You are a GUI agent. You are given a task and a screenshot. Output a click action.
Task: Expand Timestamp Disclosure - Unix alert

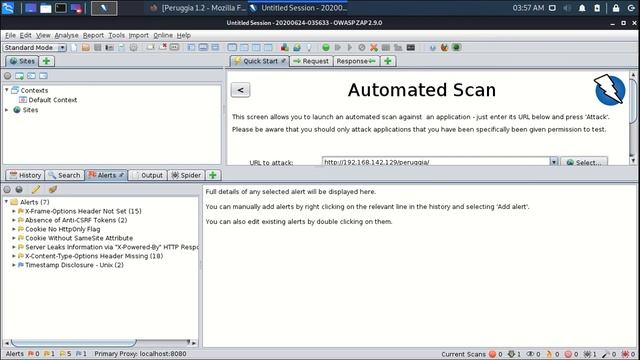13,265
